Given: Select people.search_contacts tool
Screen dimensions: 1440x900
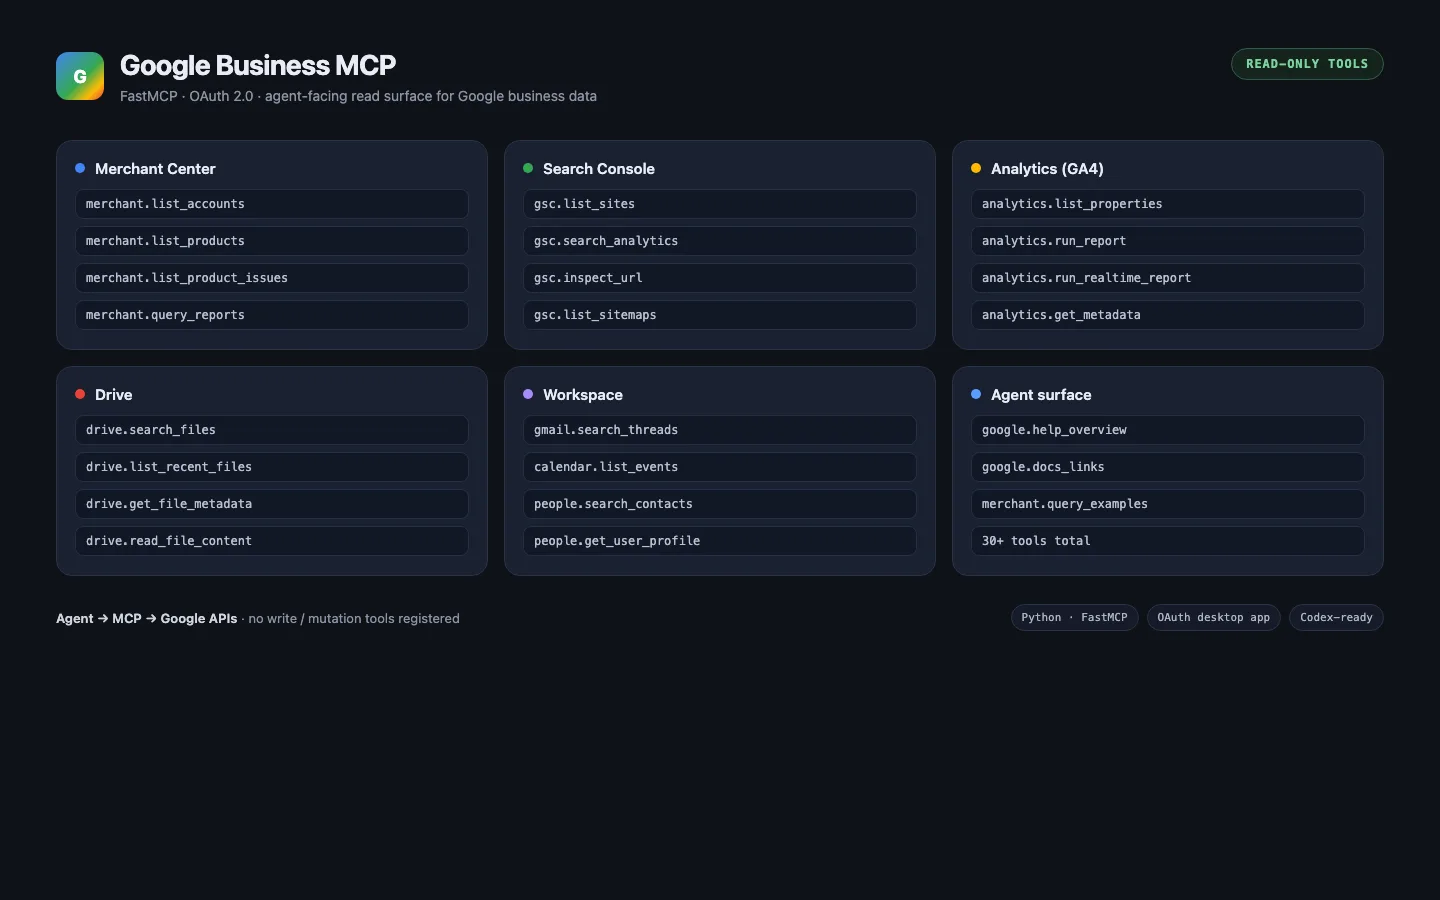Looking at the screenshot, I should click(720, 504).
